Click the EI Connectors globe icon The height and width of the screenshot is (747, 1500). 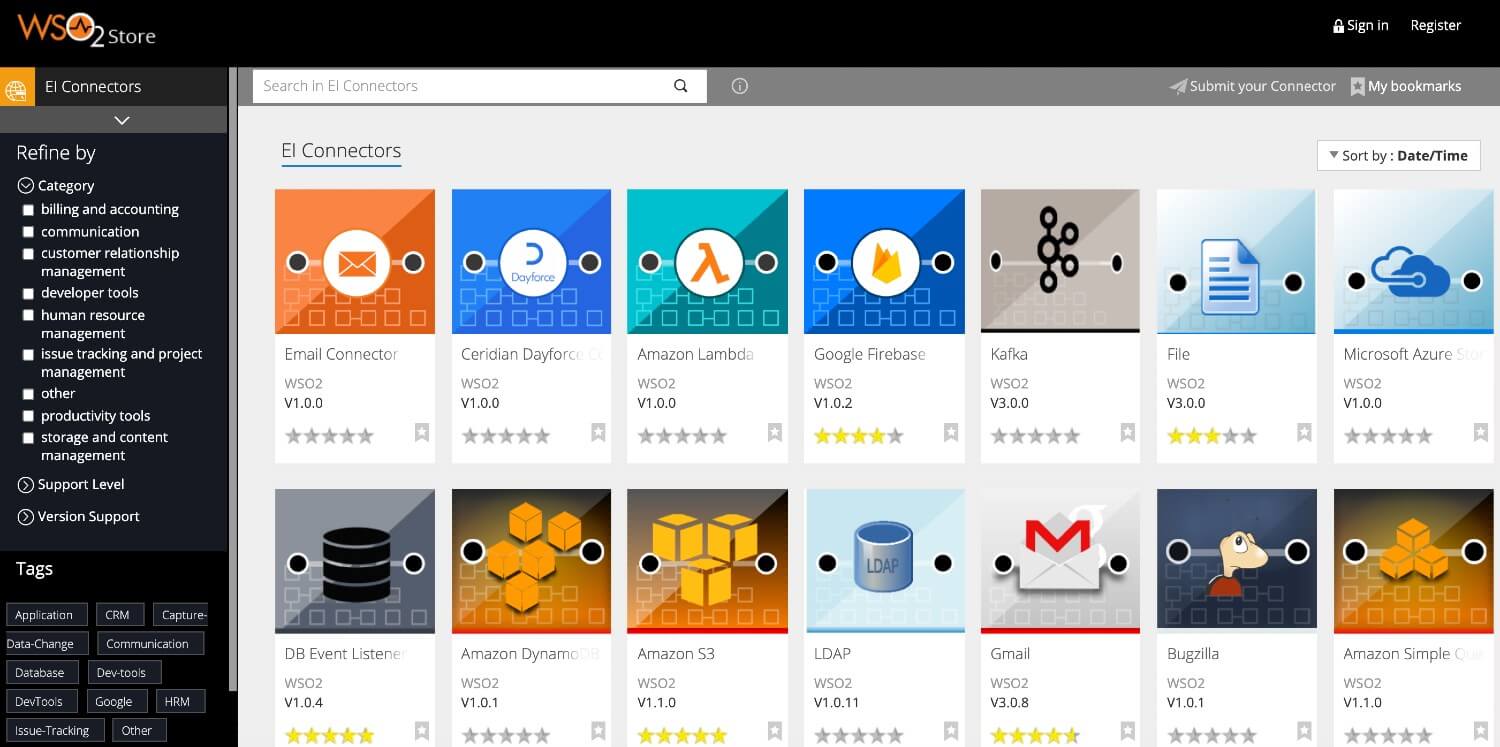(x=16, y=87)
